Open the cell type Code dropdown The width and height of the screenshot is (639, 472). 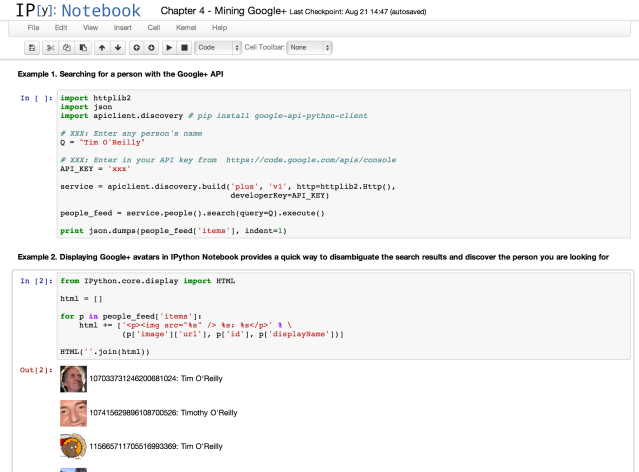pos(218,48)
